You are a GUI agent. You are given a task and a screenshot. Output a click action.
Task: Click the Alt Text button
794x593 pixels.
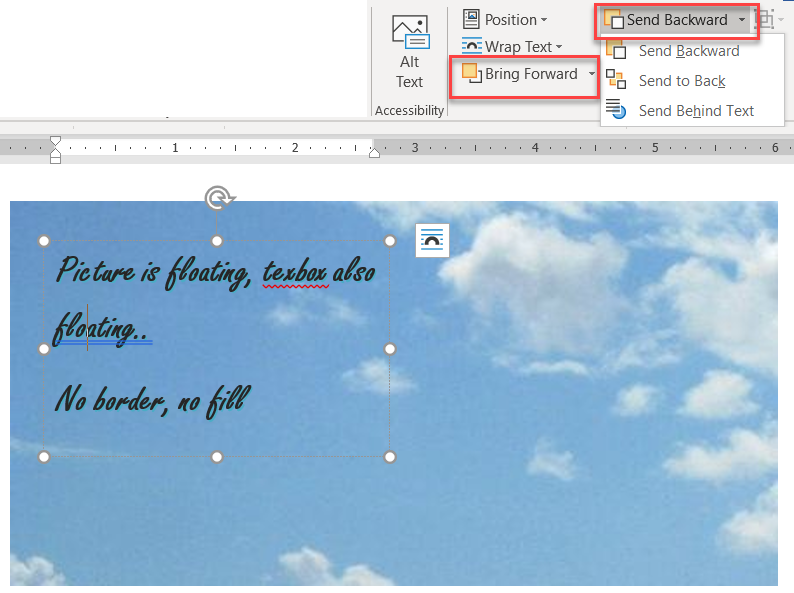click(410, 52)
